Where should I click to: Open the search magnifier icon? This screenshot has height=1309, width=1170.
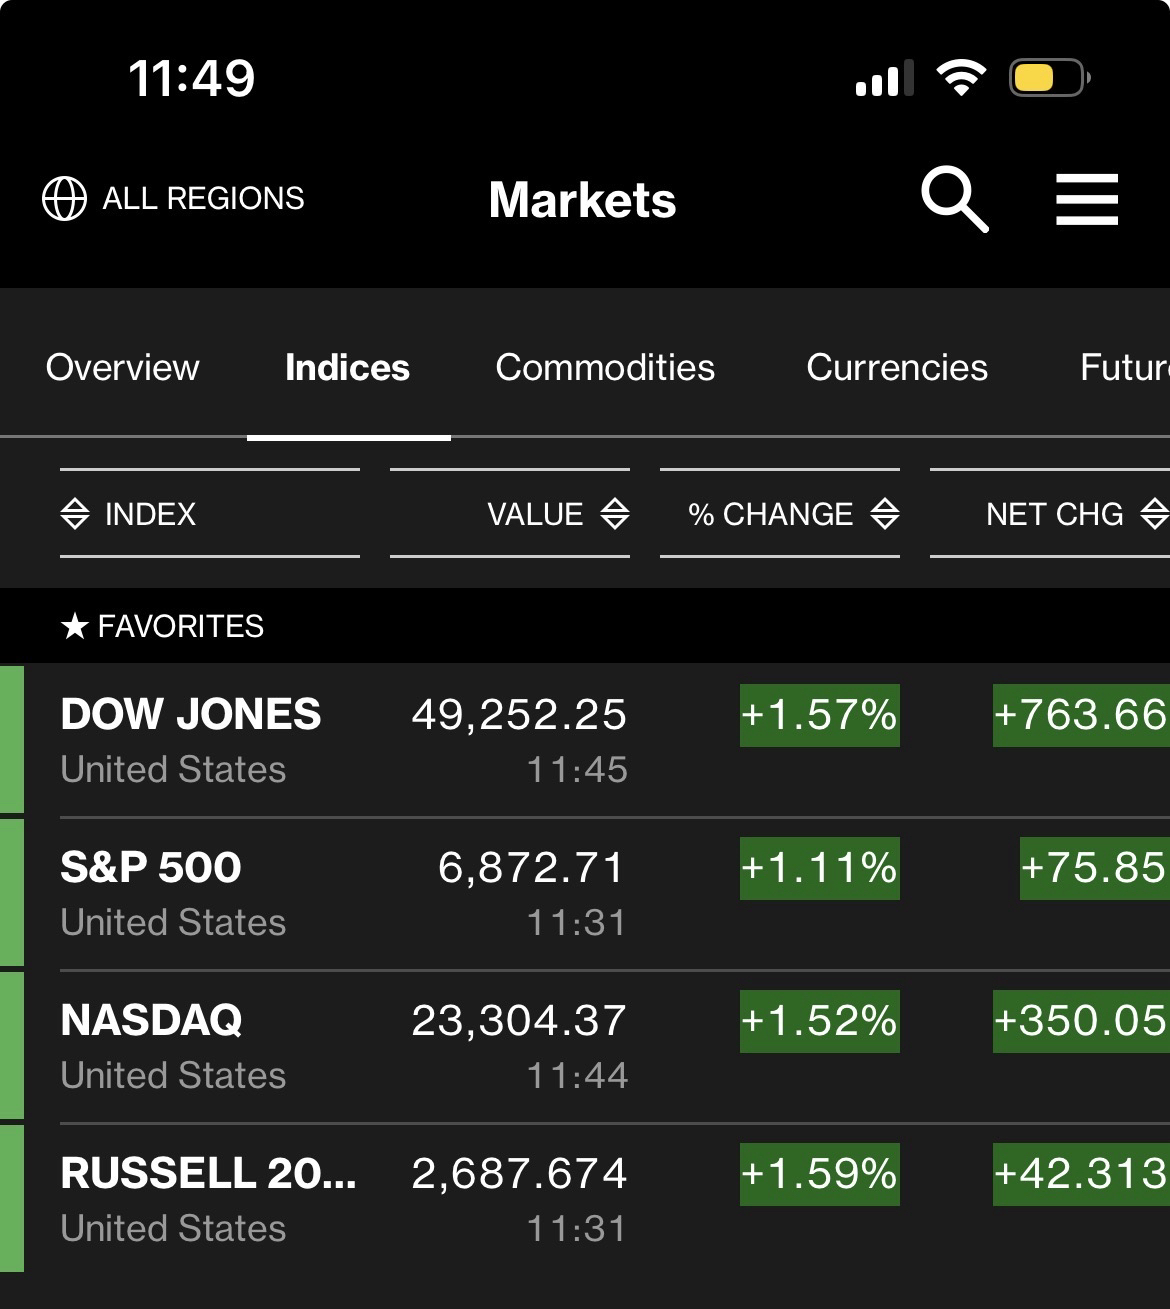954,200
